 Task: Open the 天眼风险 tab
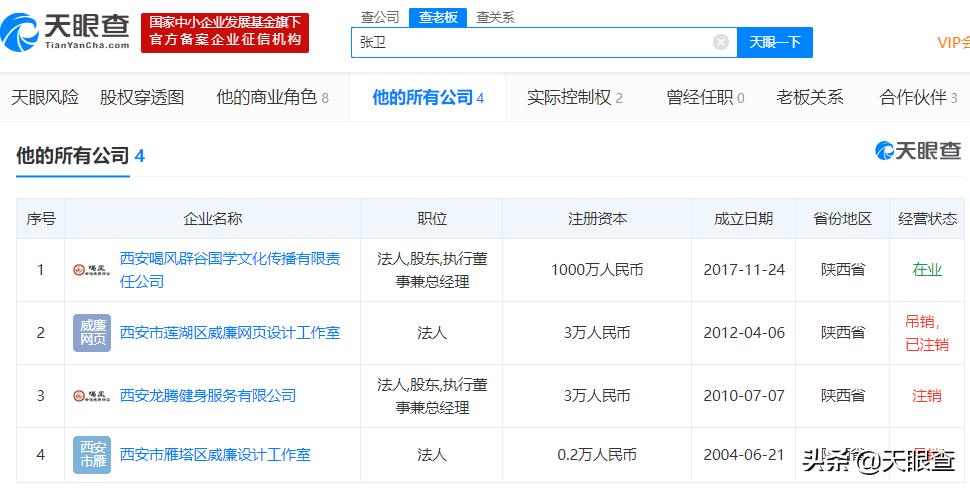(45, 97)
